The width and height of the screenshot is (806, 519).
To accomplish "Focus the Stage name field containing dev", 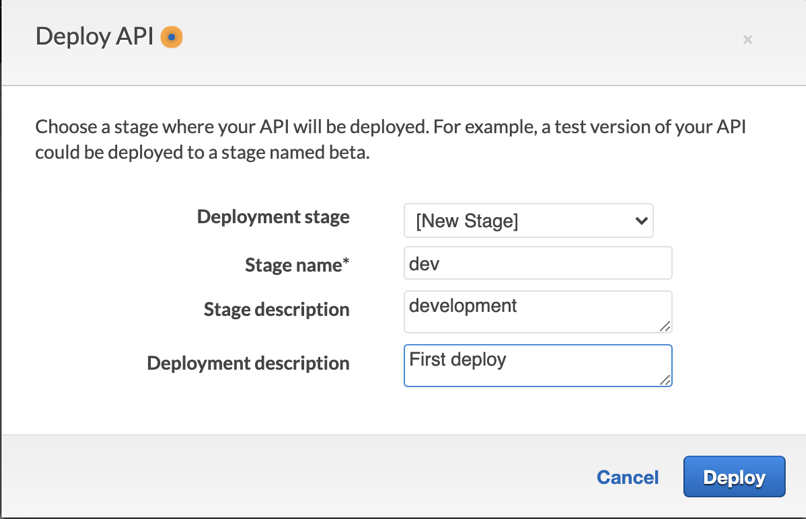I will coord(537,264).
